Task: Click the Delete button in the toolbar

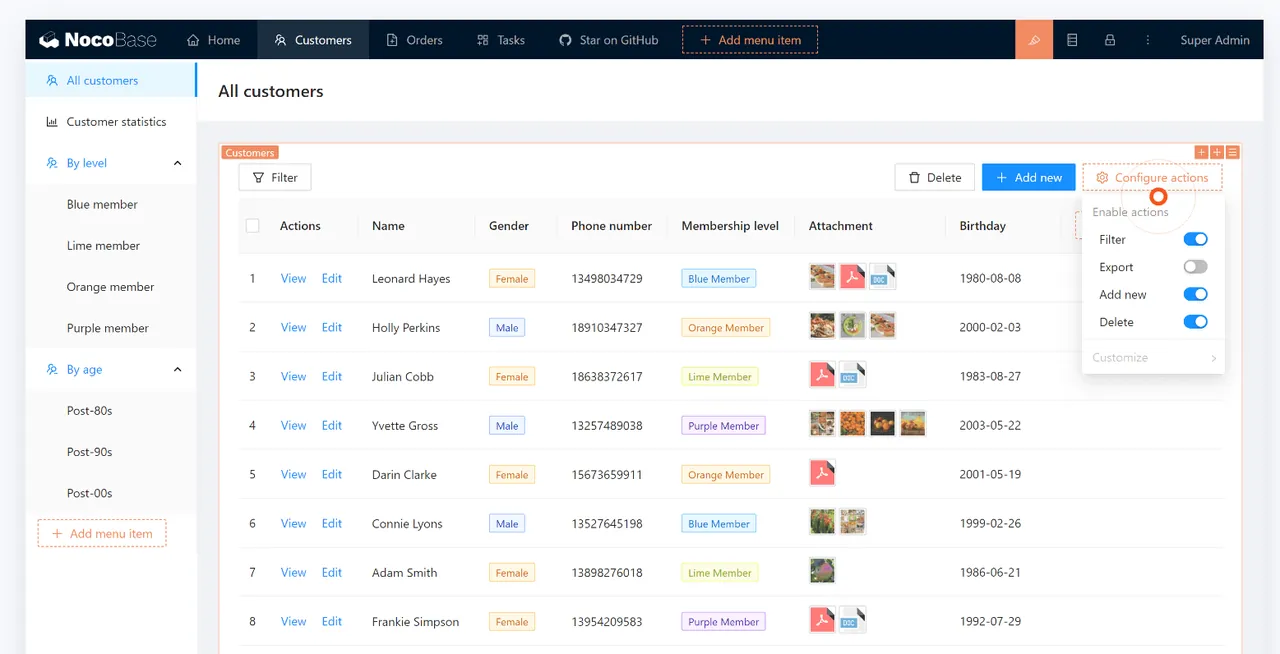Action: click(934, 177)
